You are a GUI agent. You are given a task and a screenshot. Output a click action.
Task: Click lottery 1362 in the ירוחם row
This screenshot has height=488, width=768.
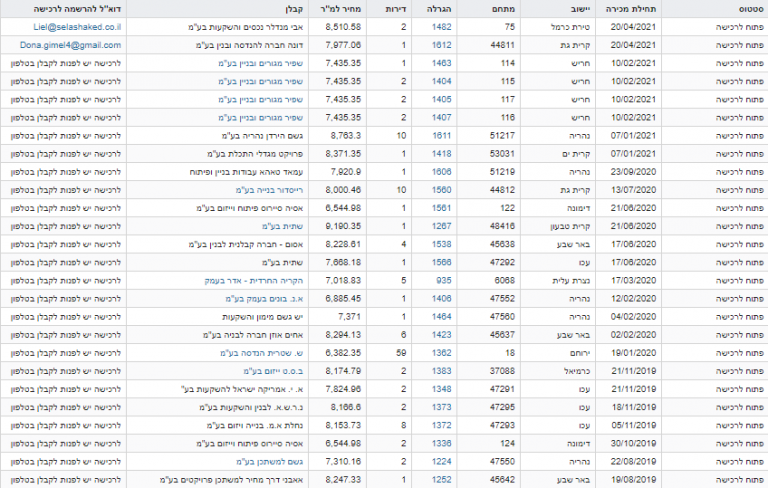click(x=441, y=352)
